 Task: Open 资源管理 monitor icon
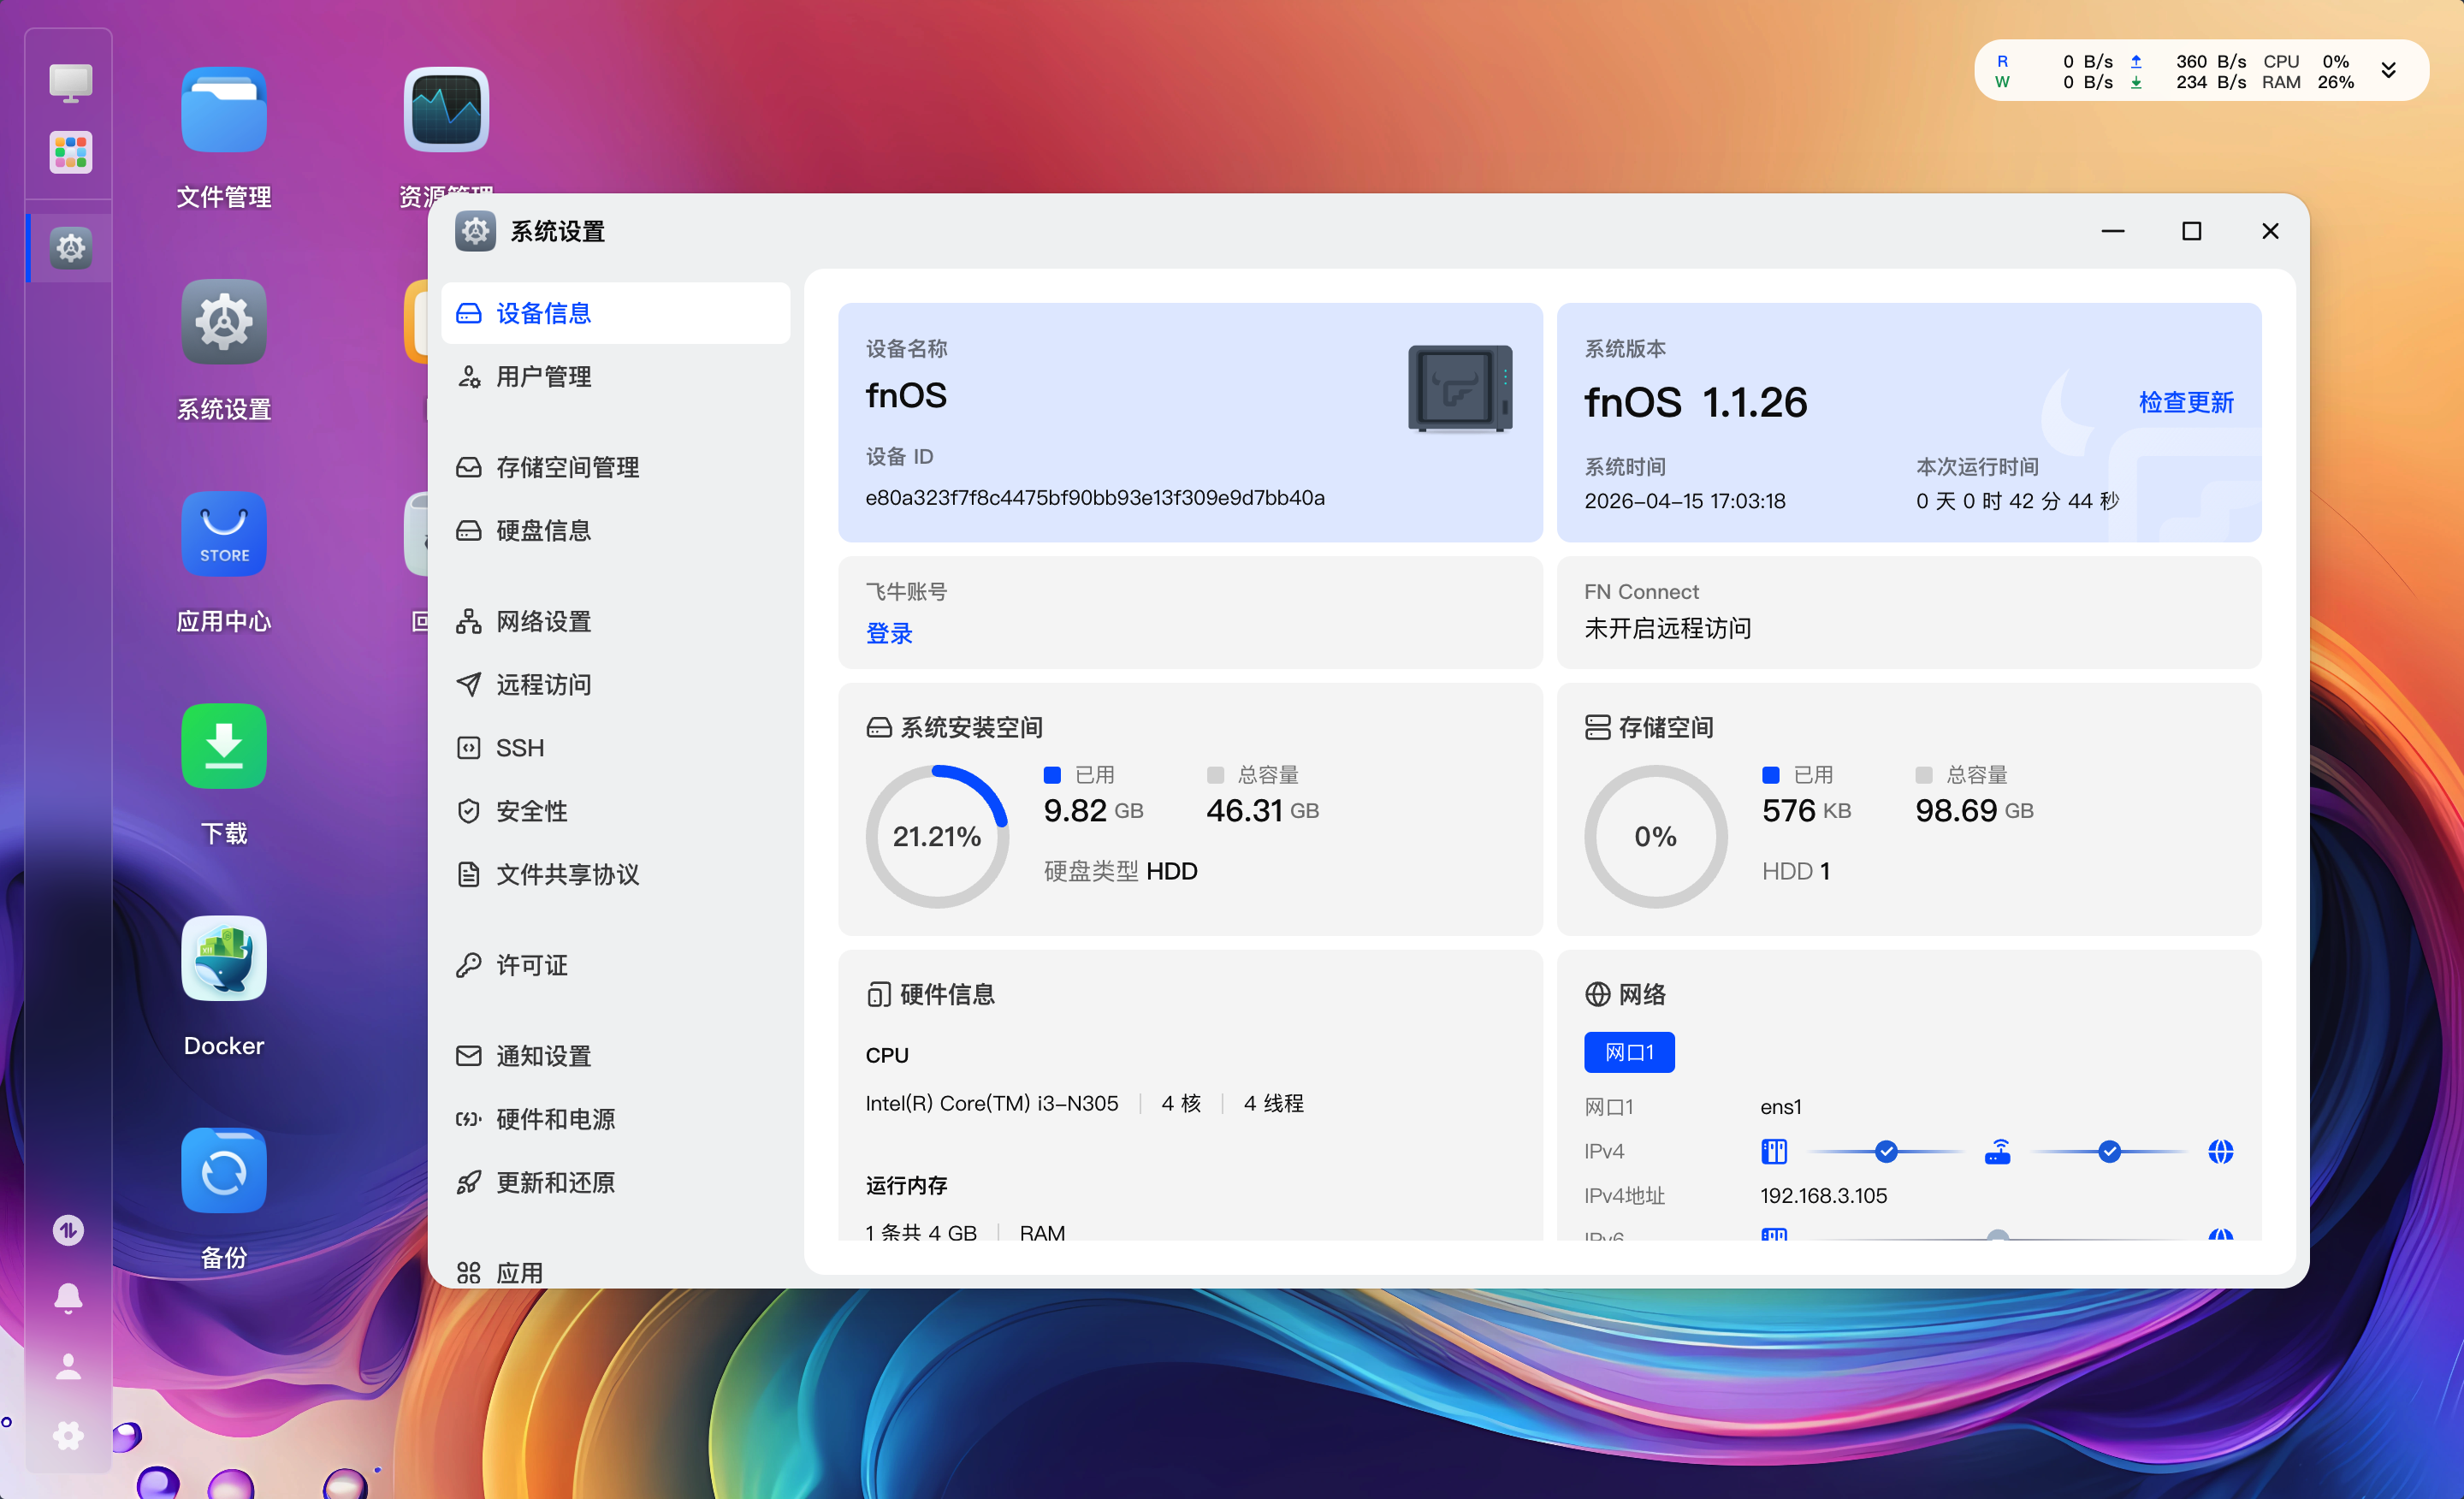pos(446,110)
